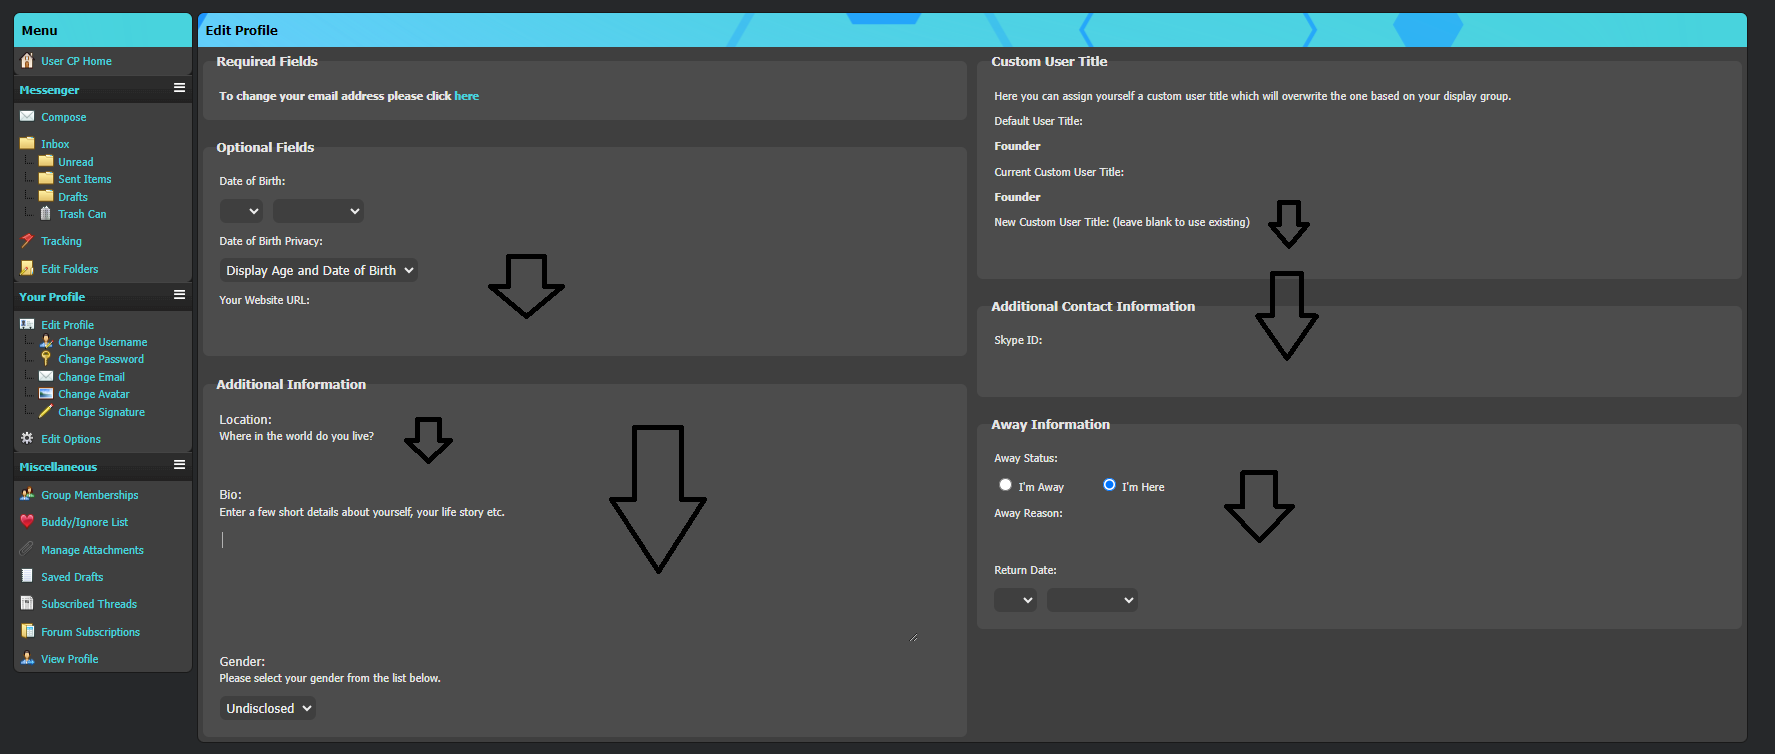Open the Gender dropdown showing Undisclosed
The image size is (1775, 754).
[267, 708]
